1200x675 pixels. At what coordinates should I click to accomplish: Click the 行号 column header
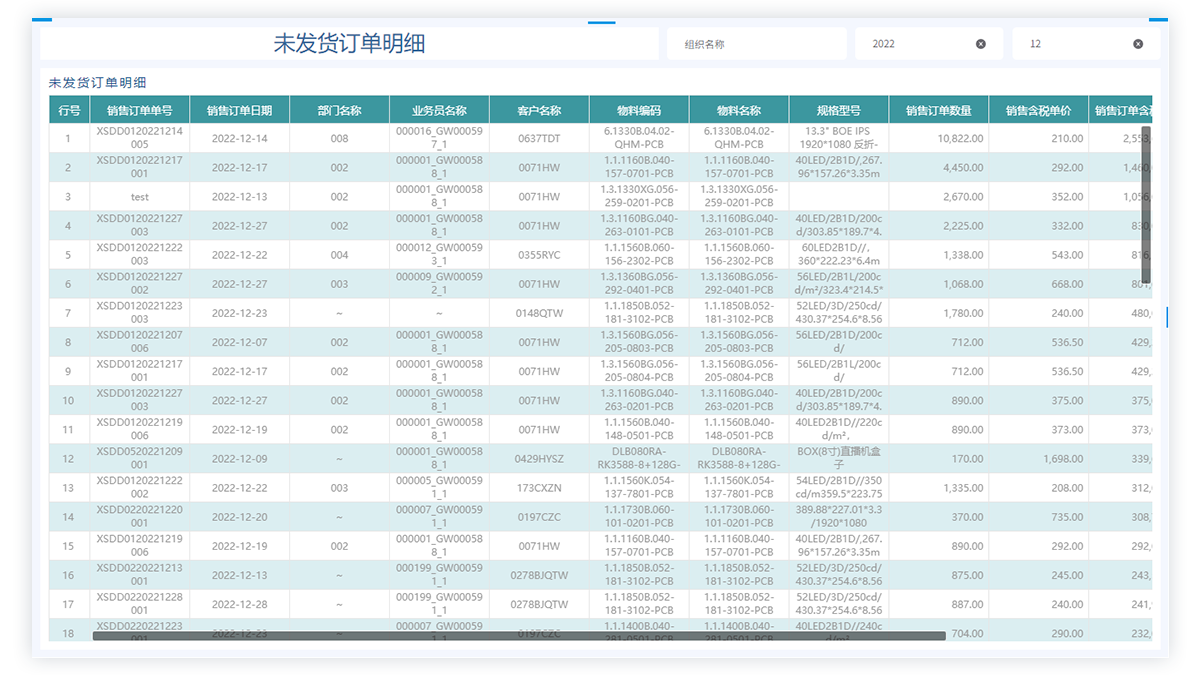[69, 111]
